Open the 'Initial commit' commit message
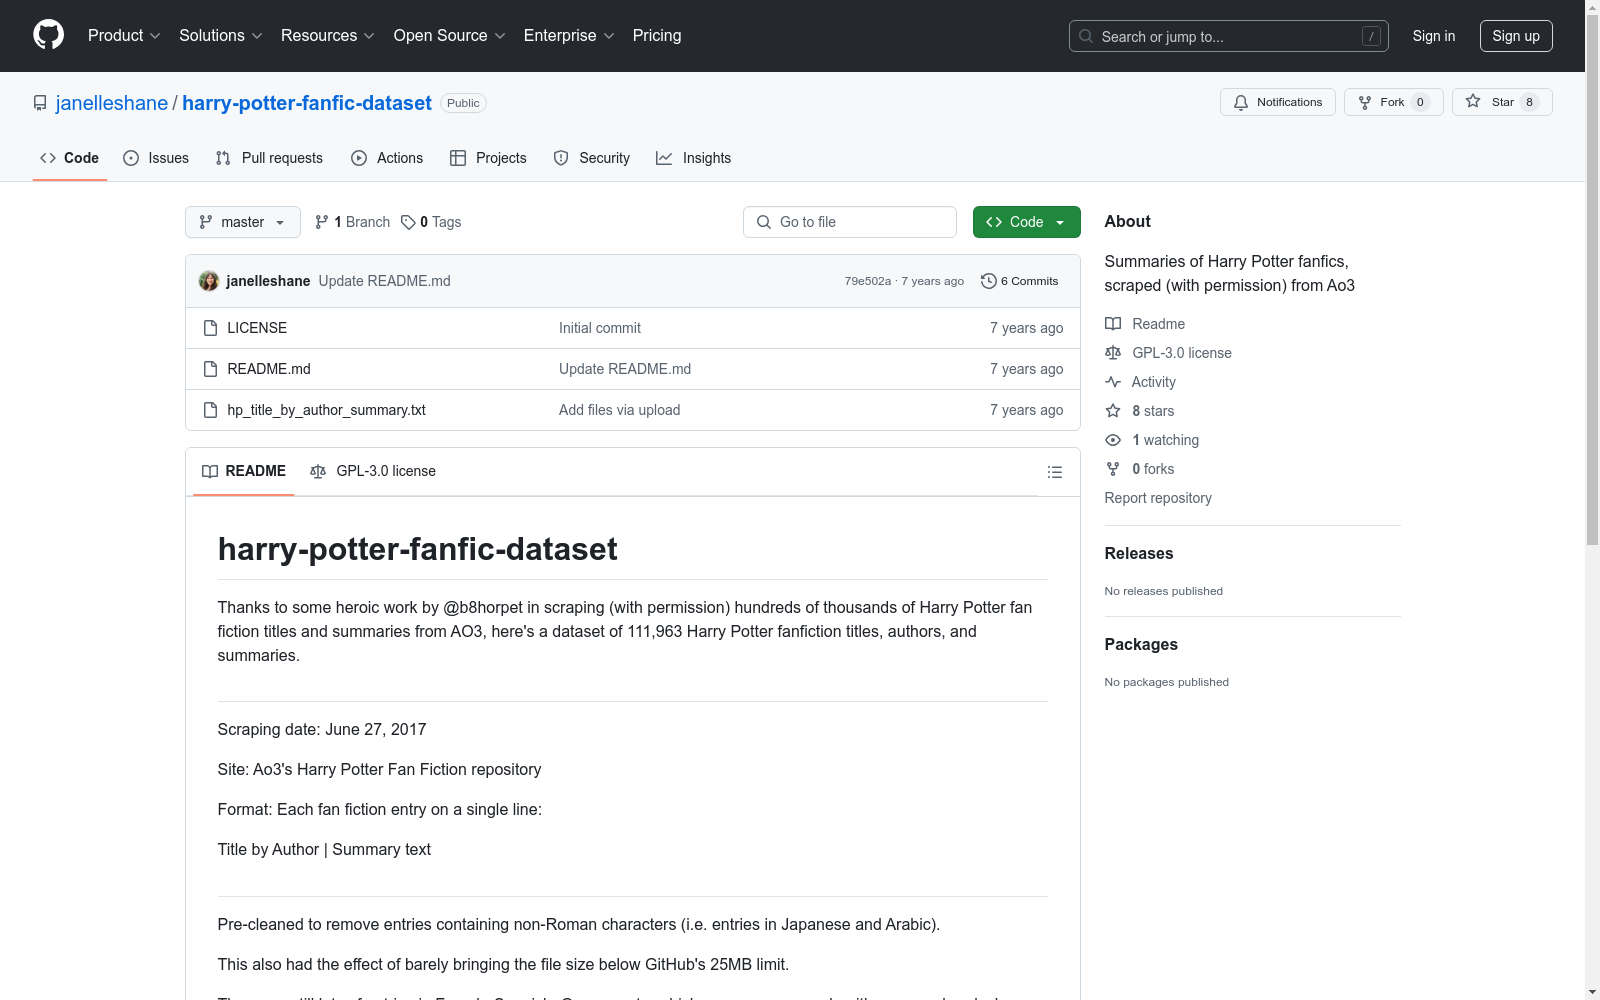 [x=600, y=328]
